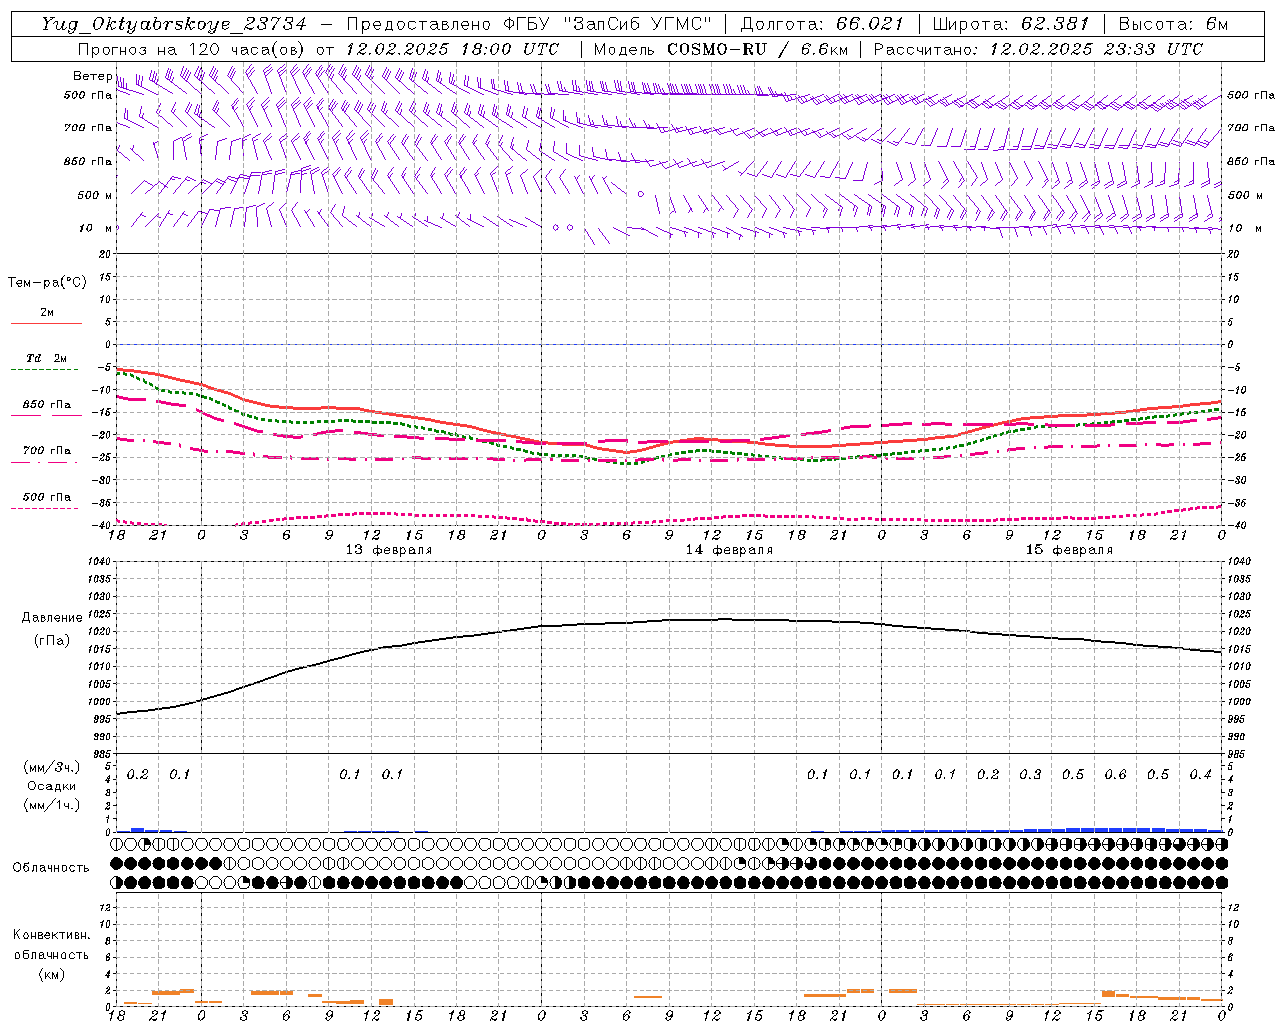
Task: Click the "6.6км" model resolution text
Action: tap(822, 49)
